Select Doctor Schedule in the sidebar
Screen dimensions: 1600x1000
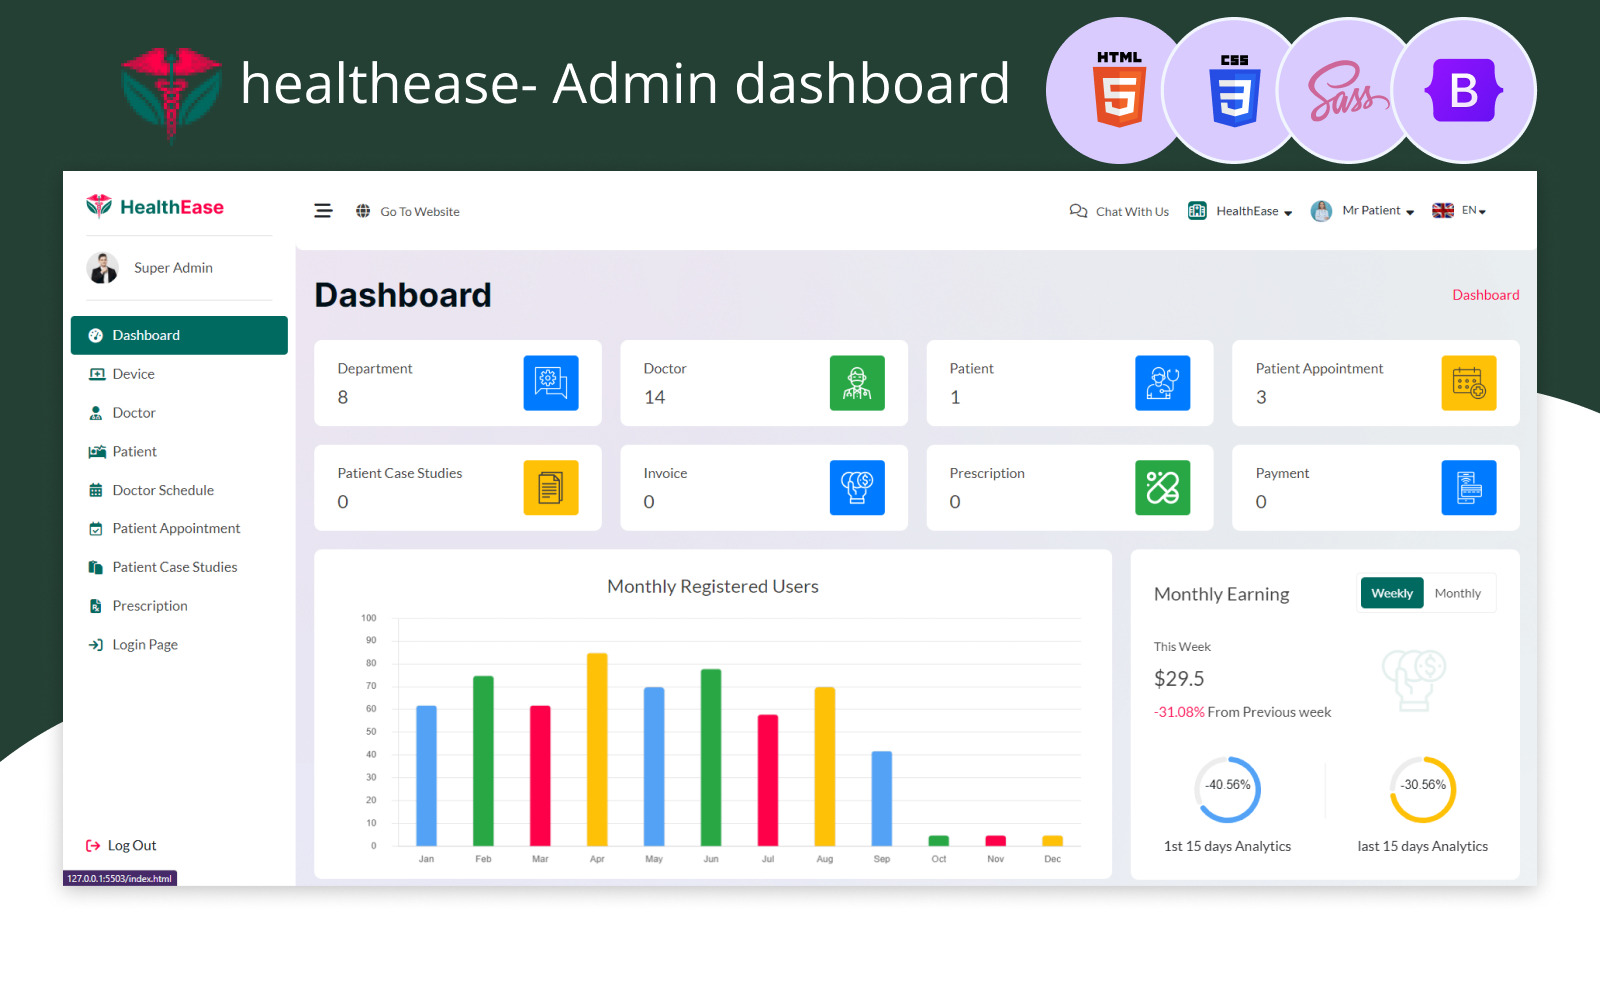163,490
